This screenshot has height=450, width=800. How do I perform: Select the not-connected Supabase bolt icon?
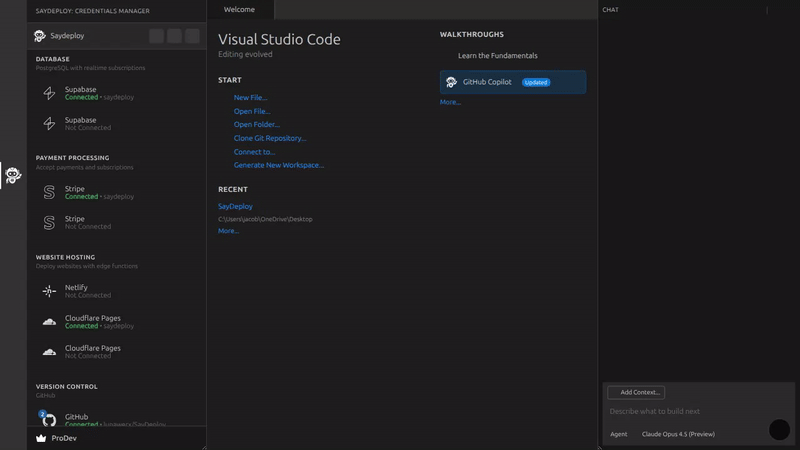[x=49, y=123]
